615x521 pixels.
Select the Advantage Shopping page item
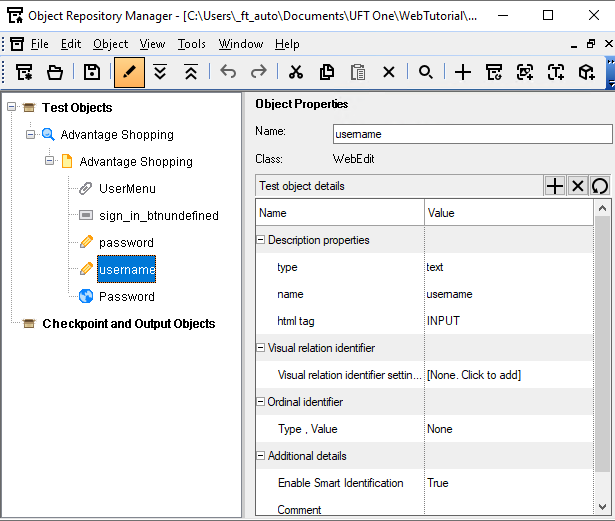point(136,162)
